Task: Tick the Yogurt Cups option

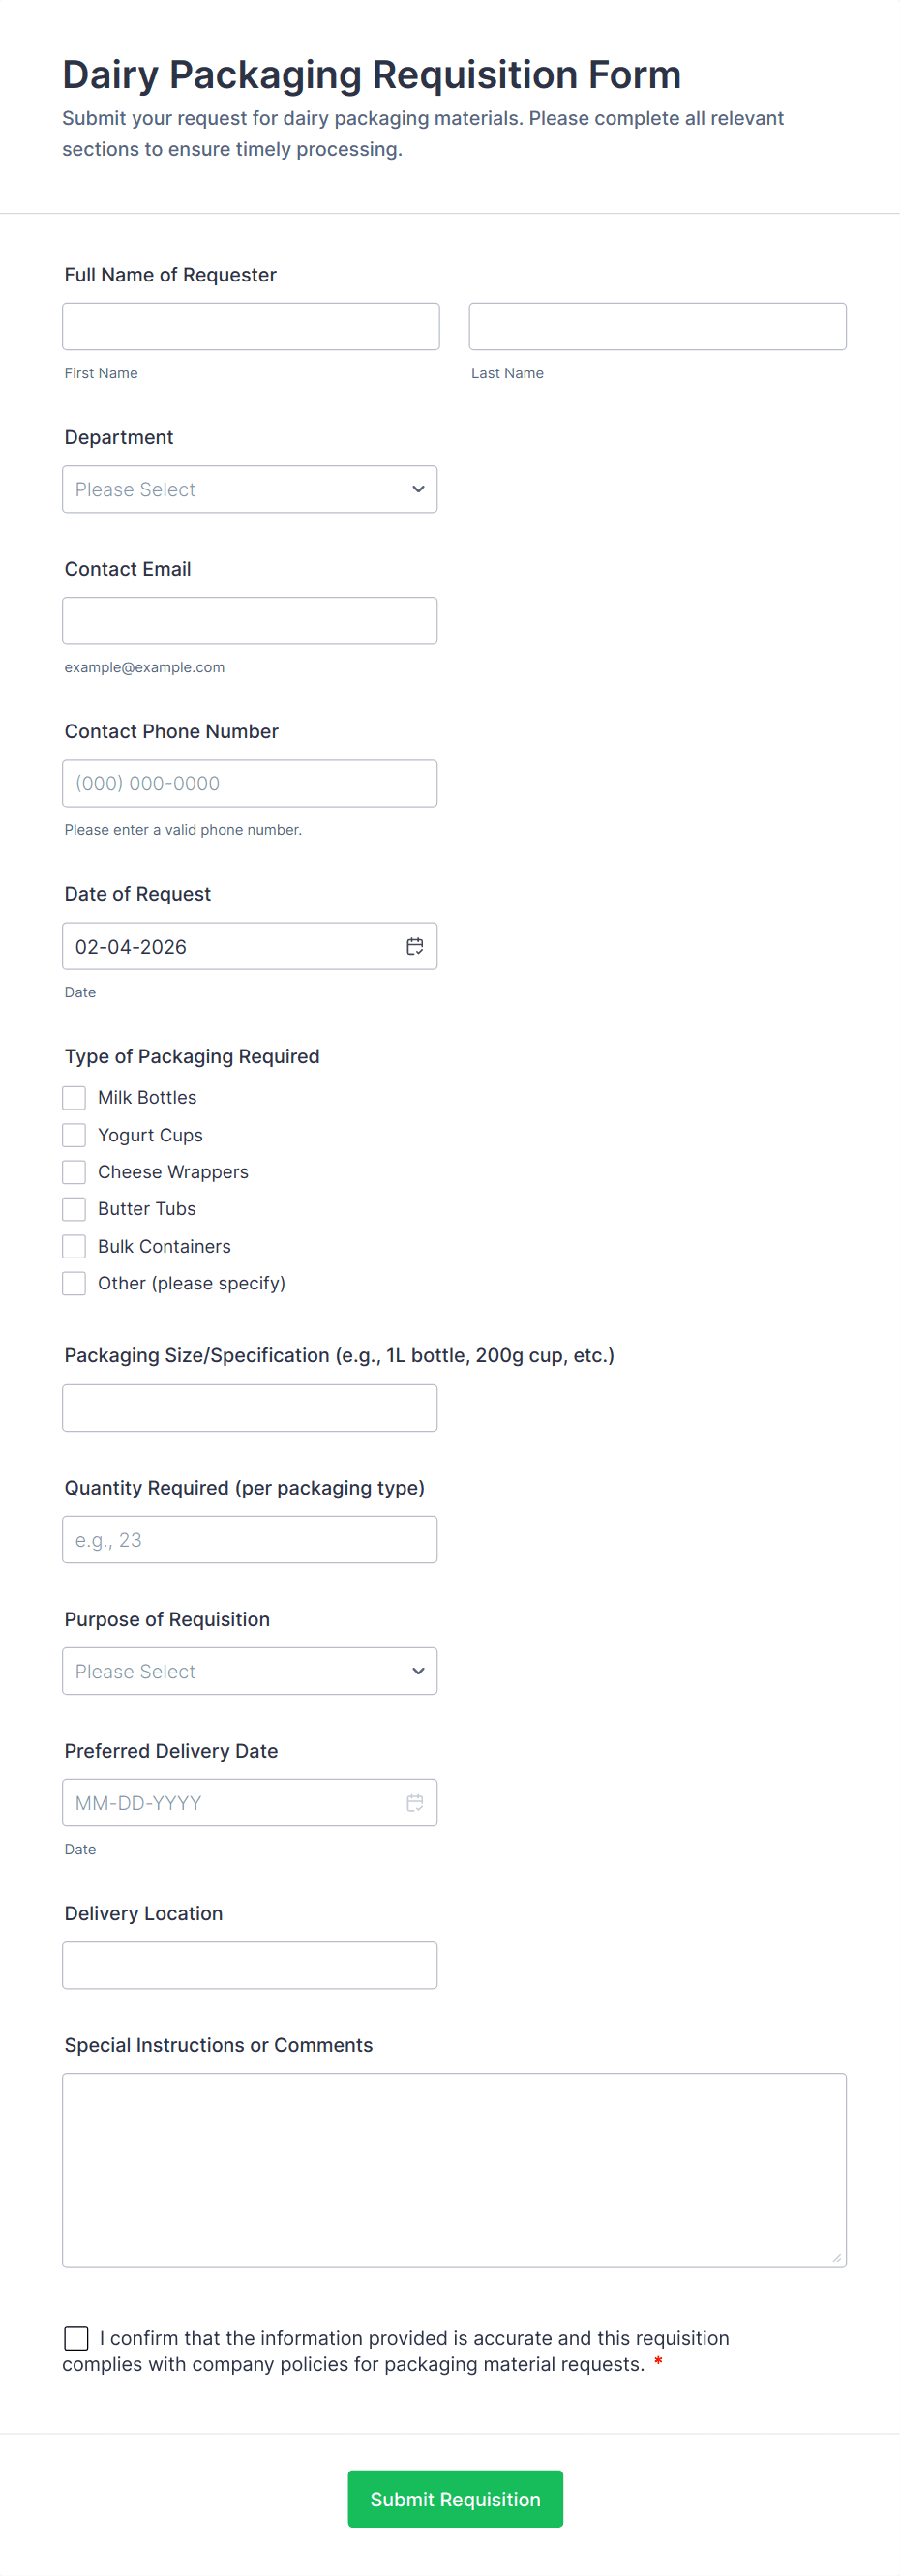Action: tap(74, 1135)
